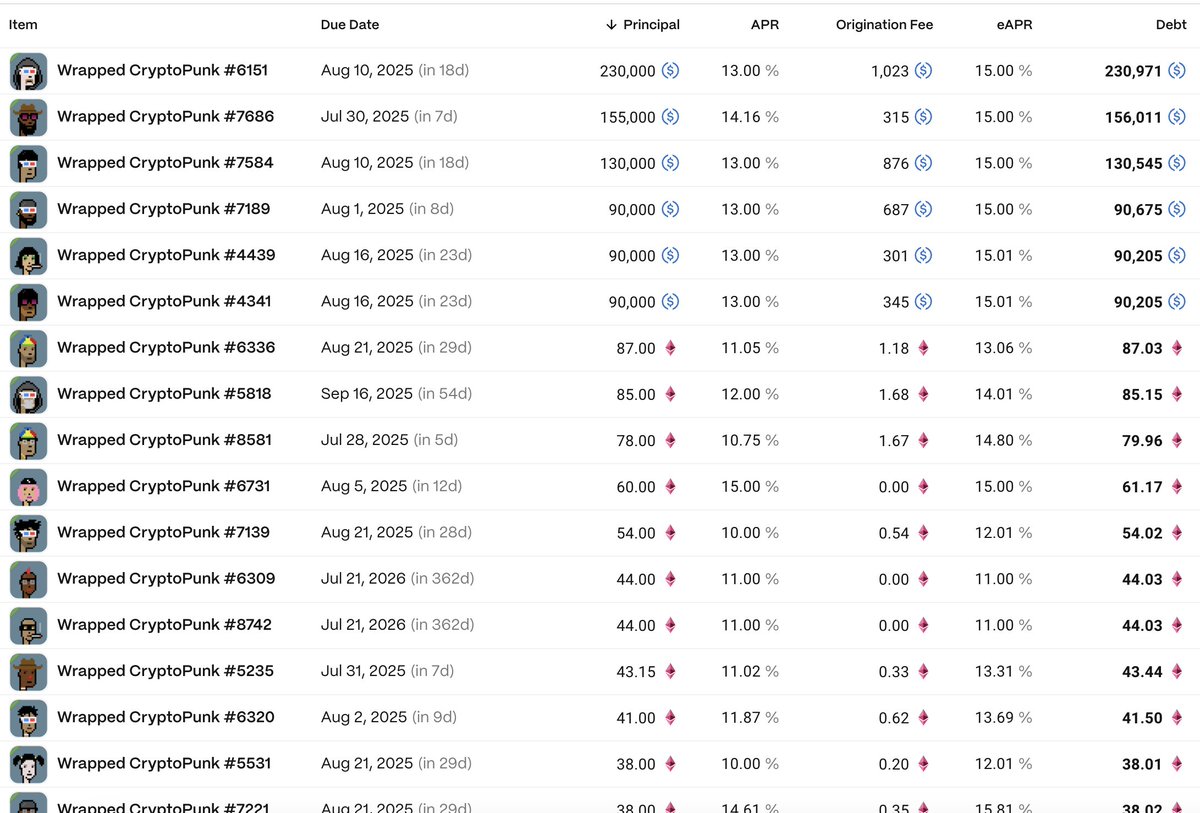Open the Wrapped CryptoPunk #7139 avatar thumbnail
Image resolution: width=1200 pixels, height=813 pixels.
pos(28,533)
